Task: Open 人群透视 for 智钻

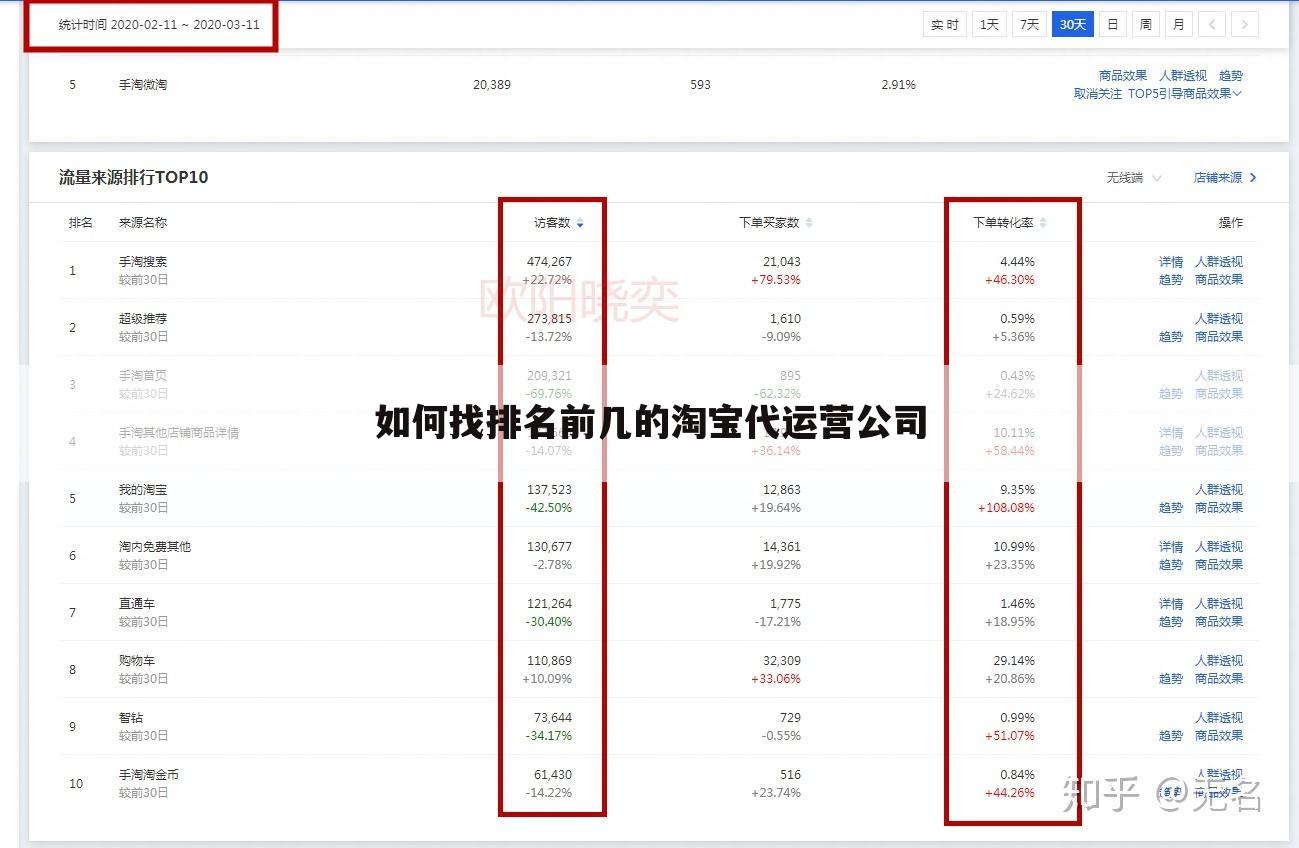Action: pyautogui.click(x=1219, y=718)
